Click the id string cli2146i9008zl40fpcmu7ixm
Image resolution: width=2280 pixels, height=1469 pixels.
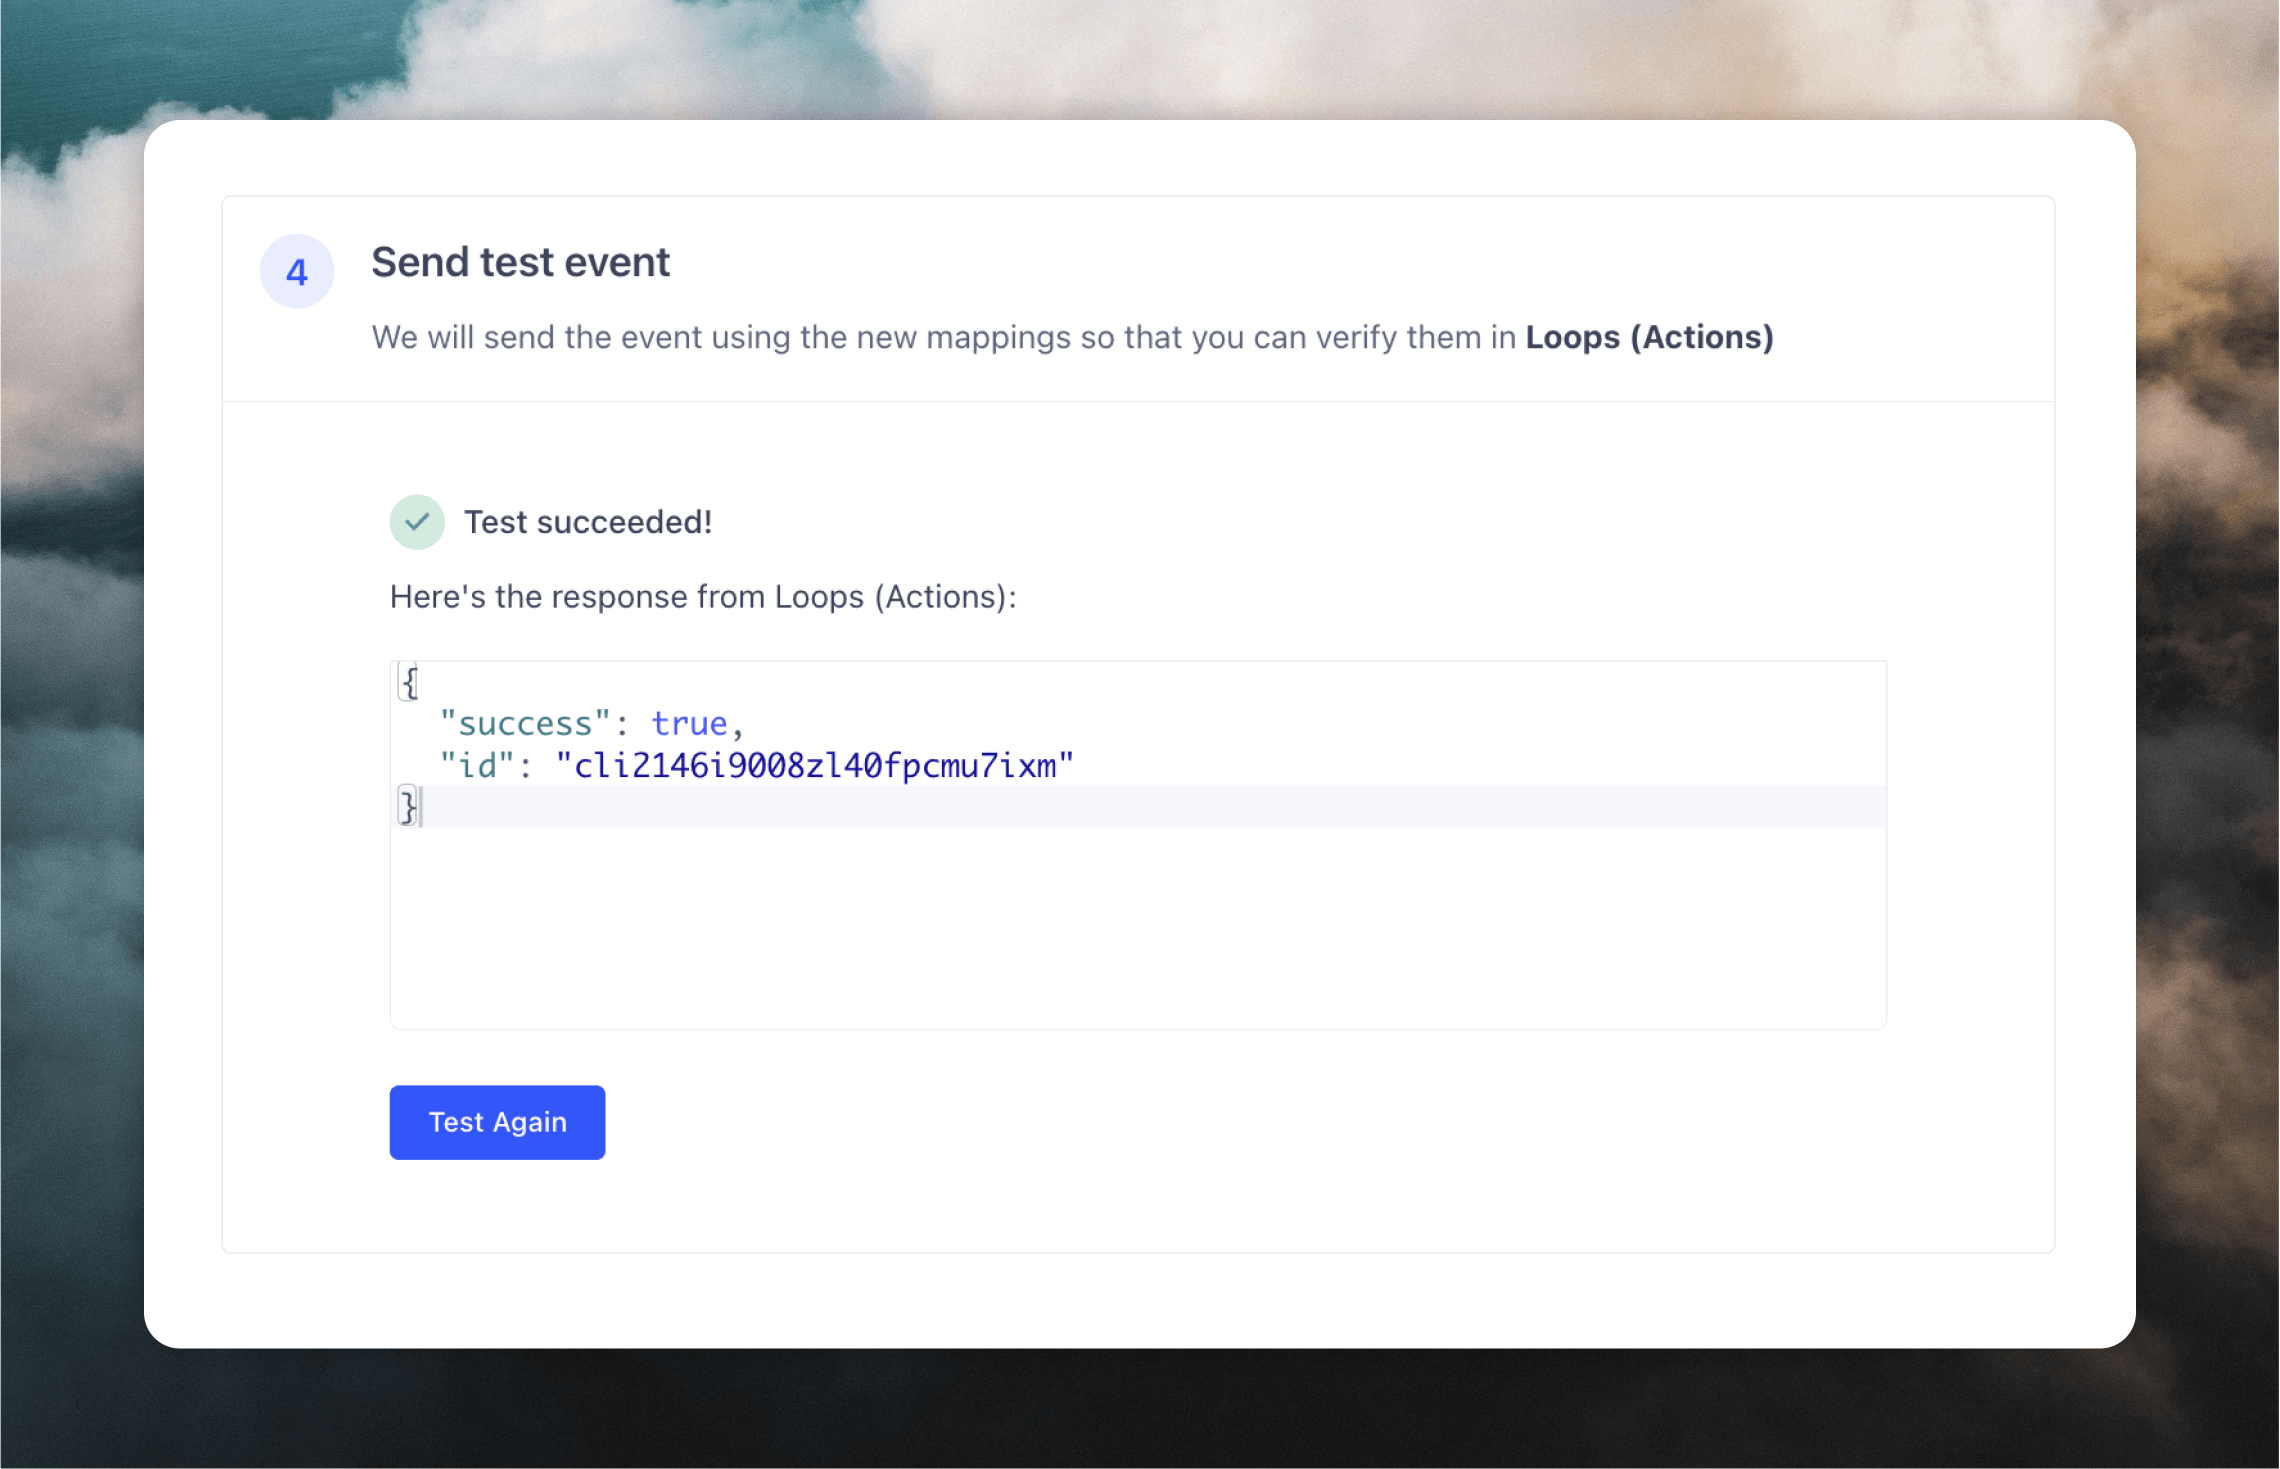pyautogui.click(x=814, y=766)
